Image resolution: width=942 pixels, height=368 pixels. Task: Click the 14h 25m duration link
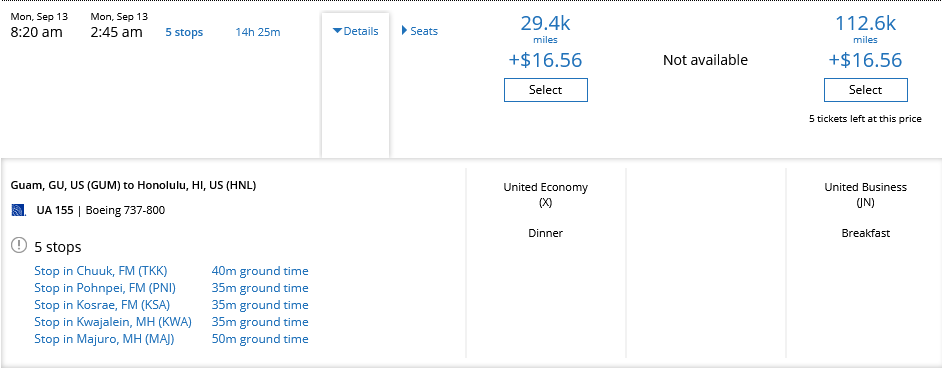[x=258, y=32]
